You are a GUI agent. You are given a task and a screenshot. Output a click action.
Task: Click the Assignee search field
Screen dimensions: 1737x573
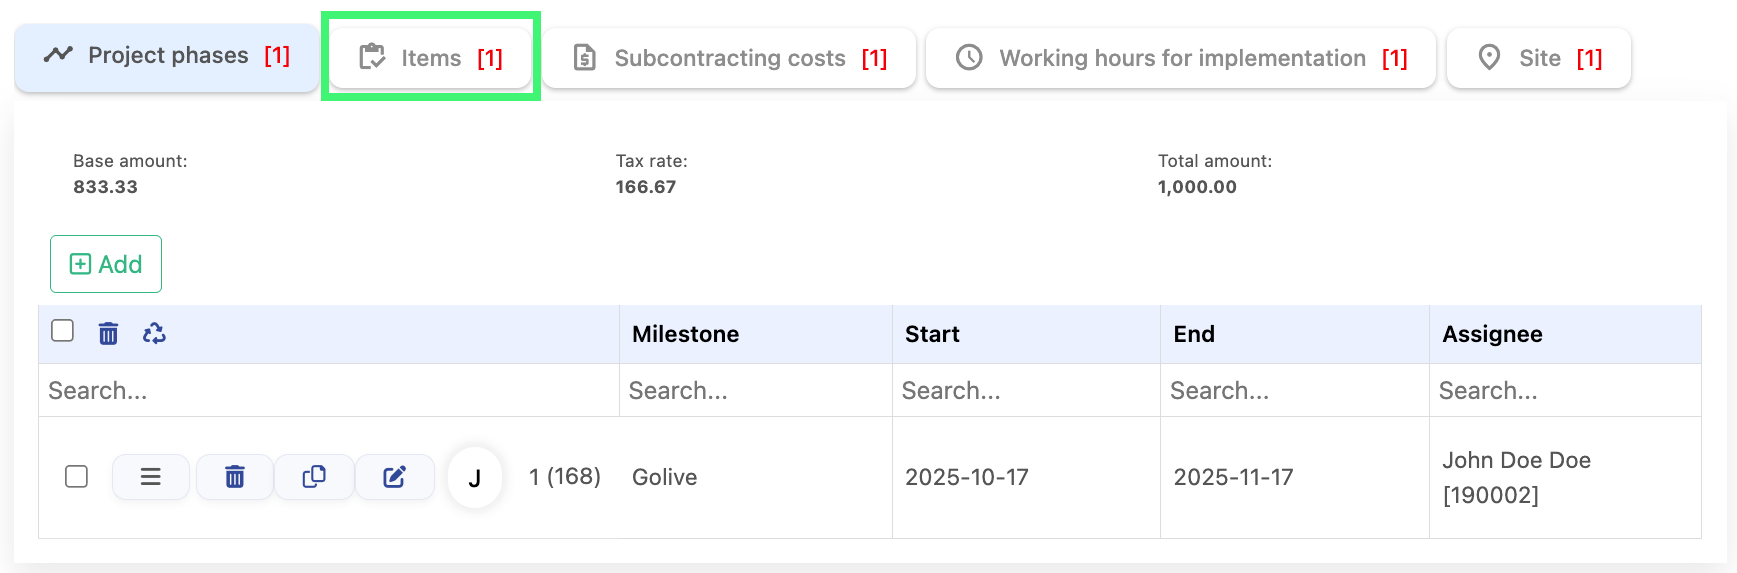(1564, 391)
